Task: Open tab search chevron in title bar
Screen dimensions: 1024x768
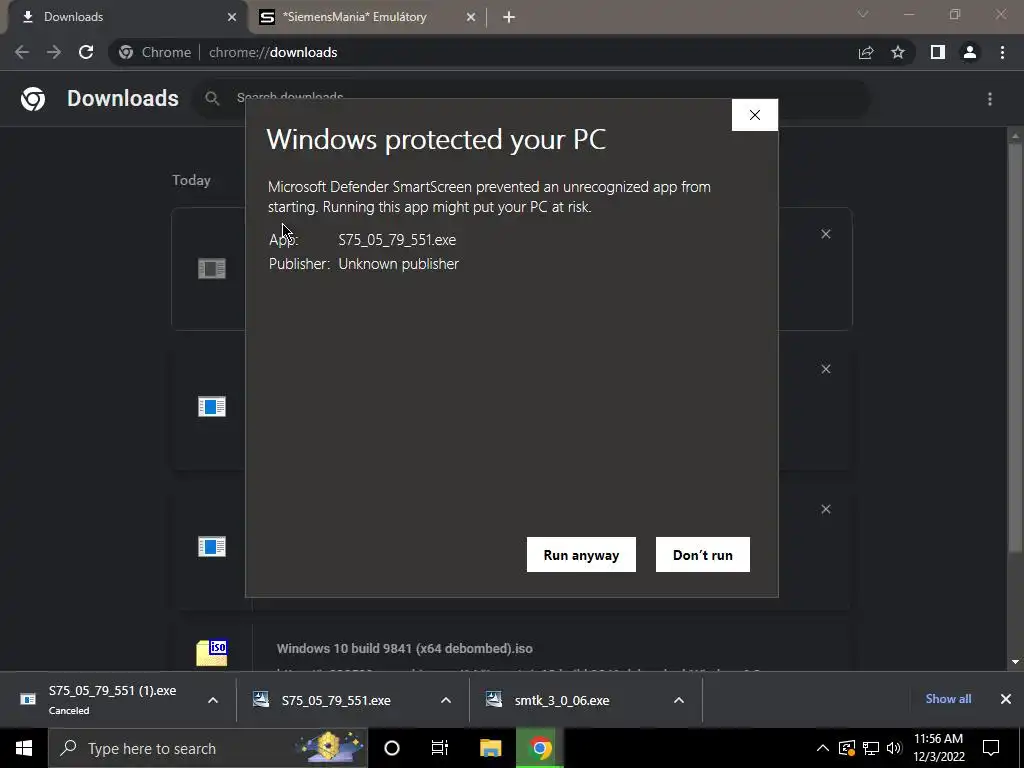Action: 863,14
